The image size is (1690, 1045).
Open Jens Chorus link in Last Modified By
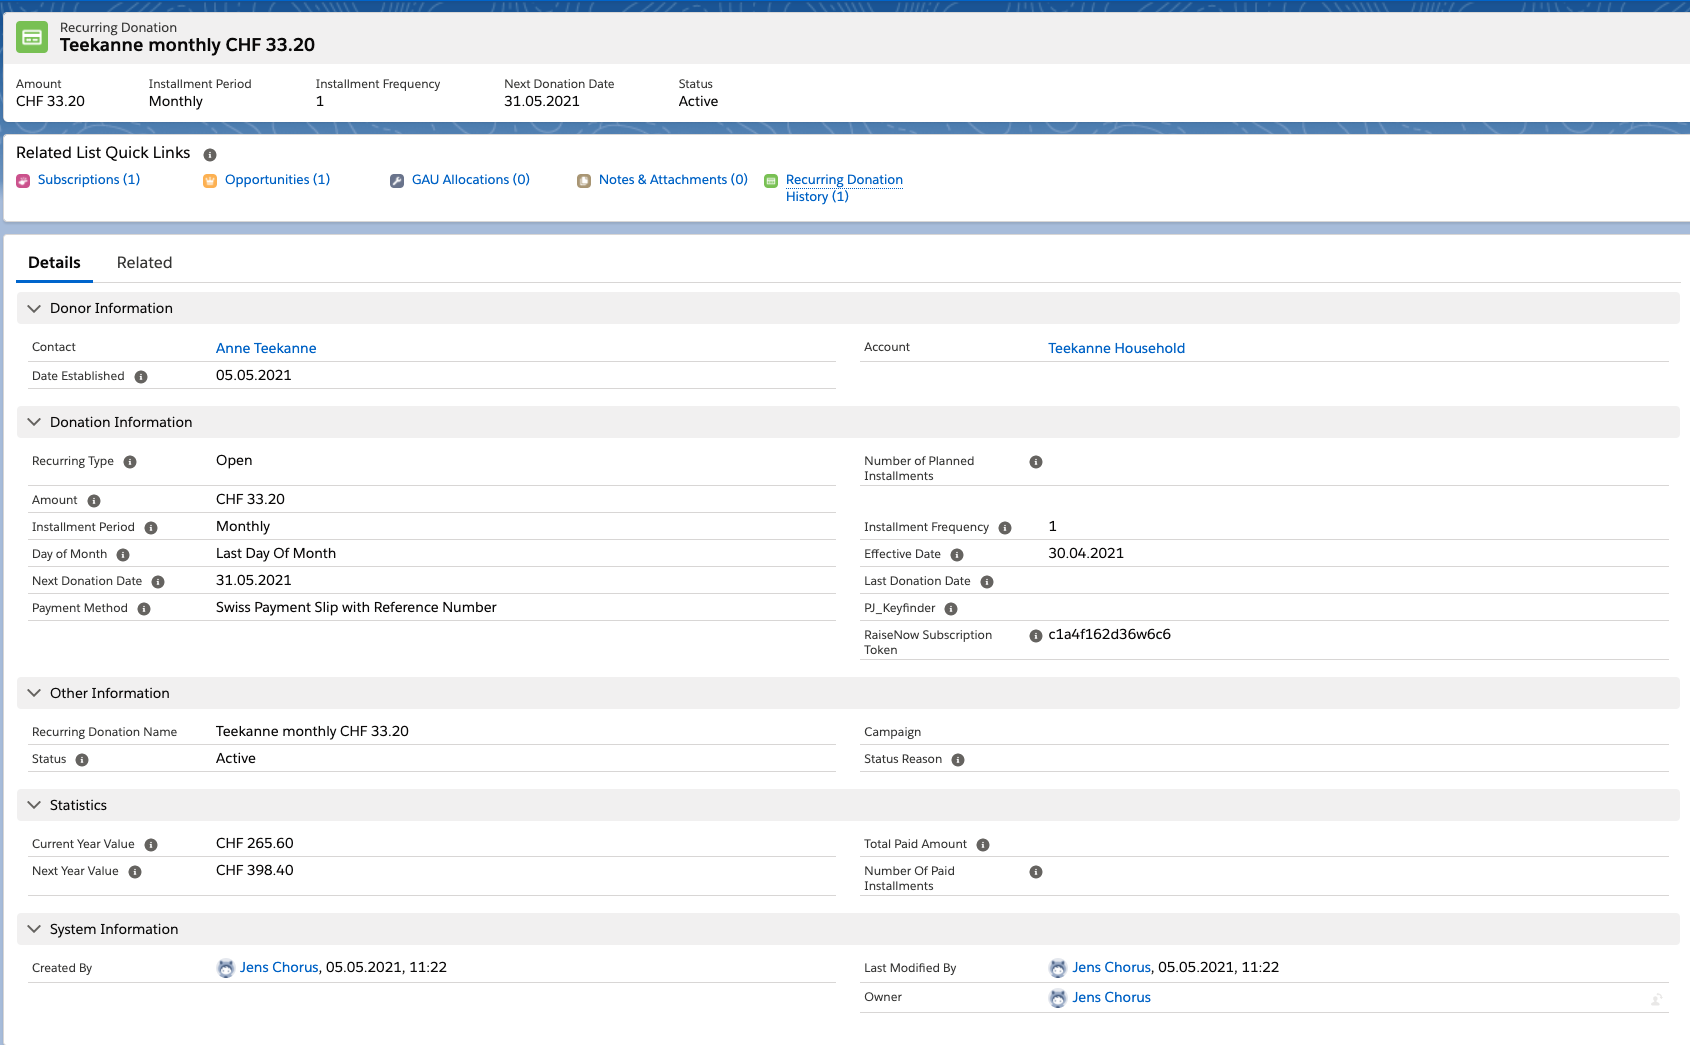click(1112, 968)
